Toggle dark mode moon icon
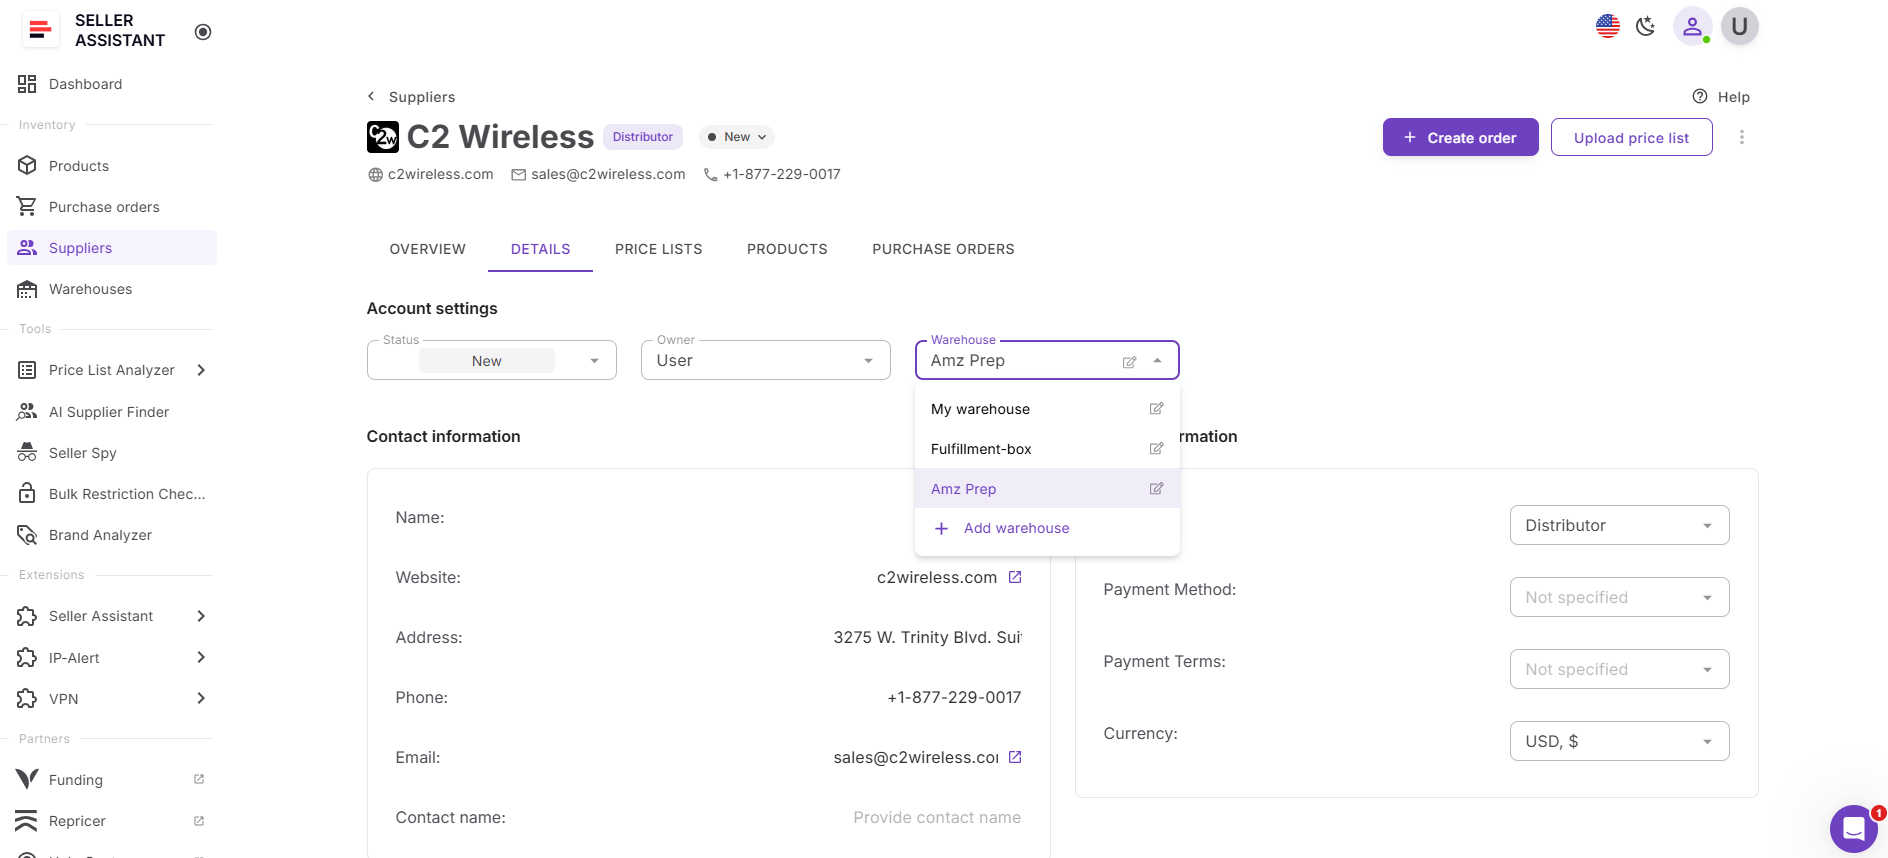Screen dimensions: 1888x858 (1646, 27)
